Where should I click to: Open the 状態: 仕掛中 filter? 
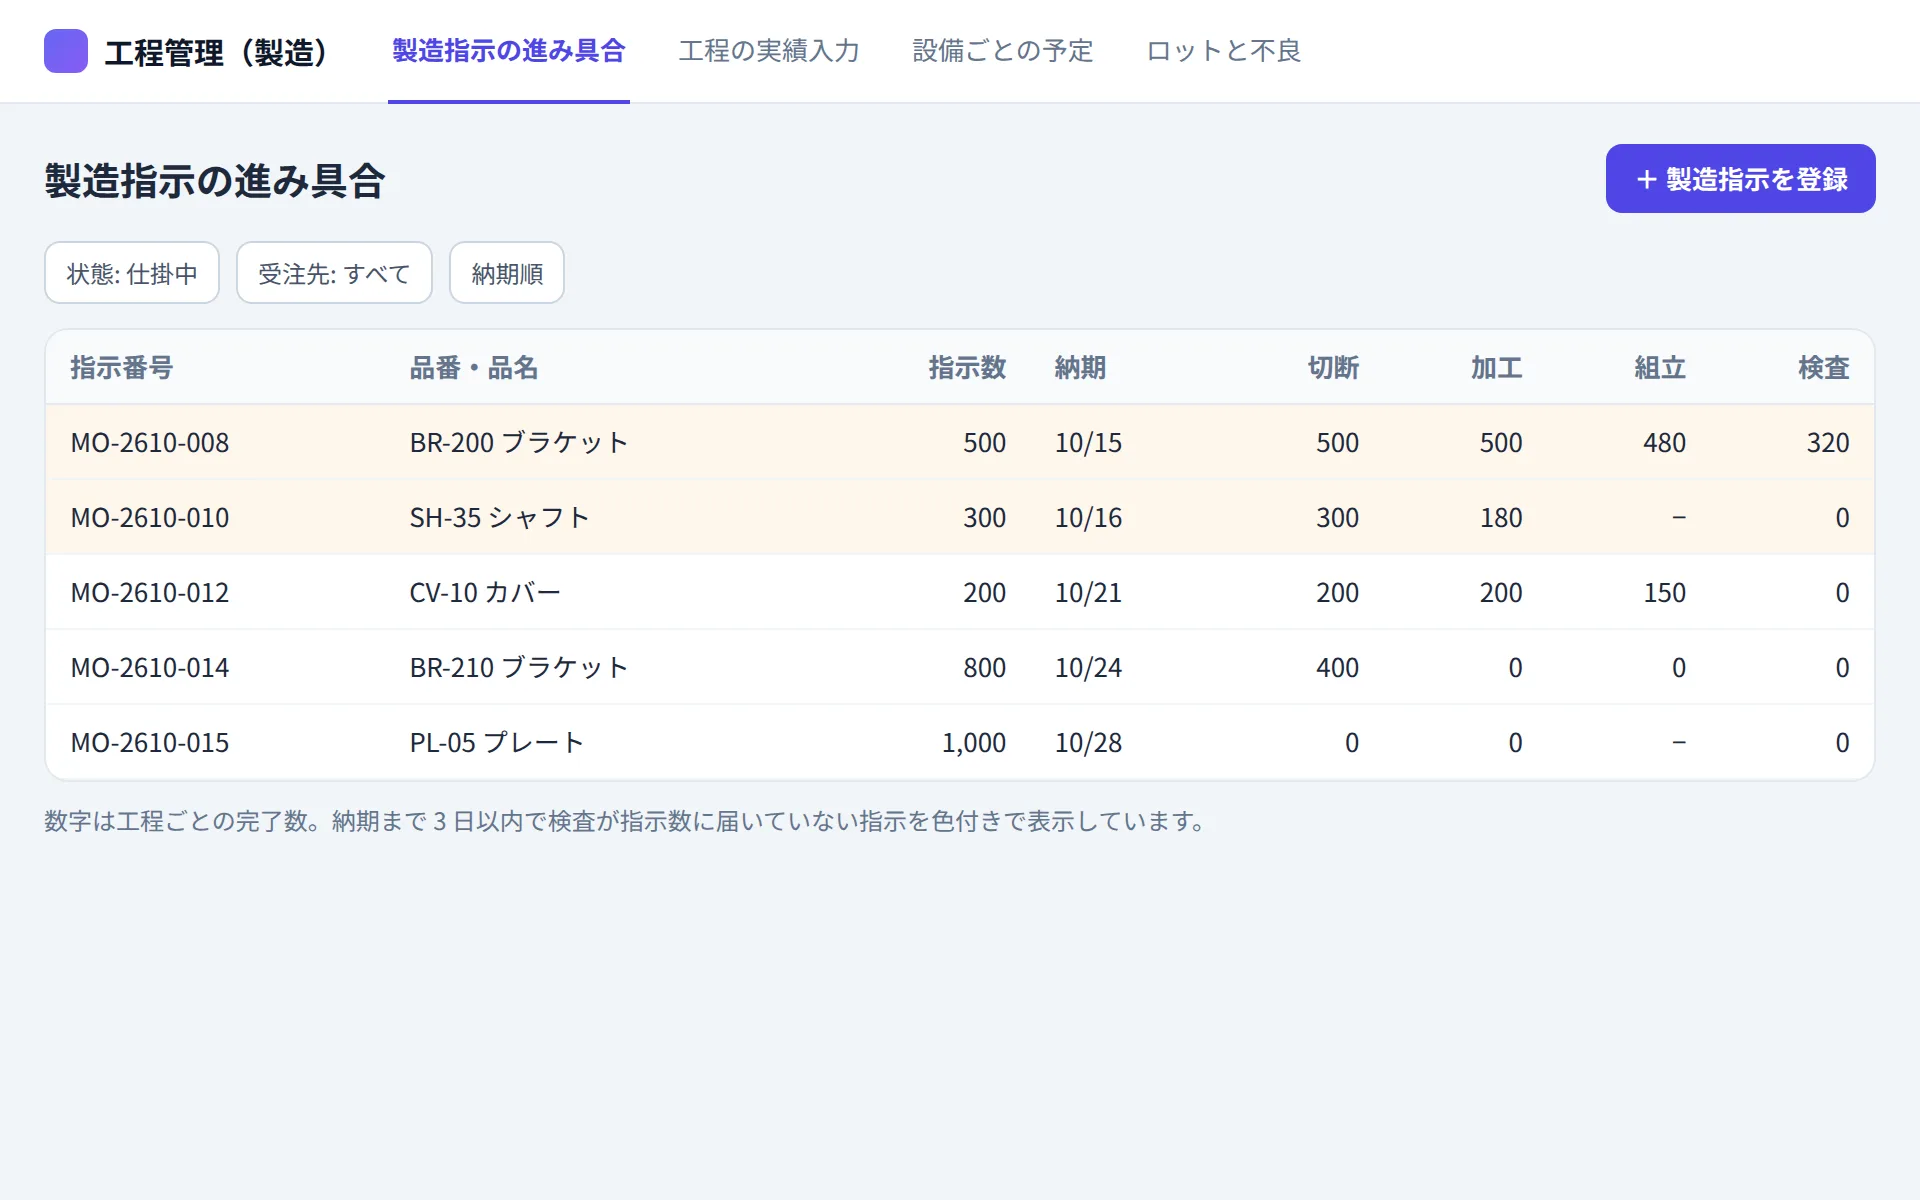click(132, 273)
